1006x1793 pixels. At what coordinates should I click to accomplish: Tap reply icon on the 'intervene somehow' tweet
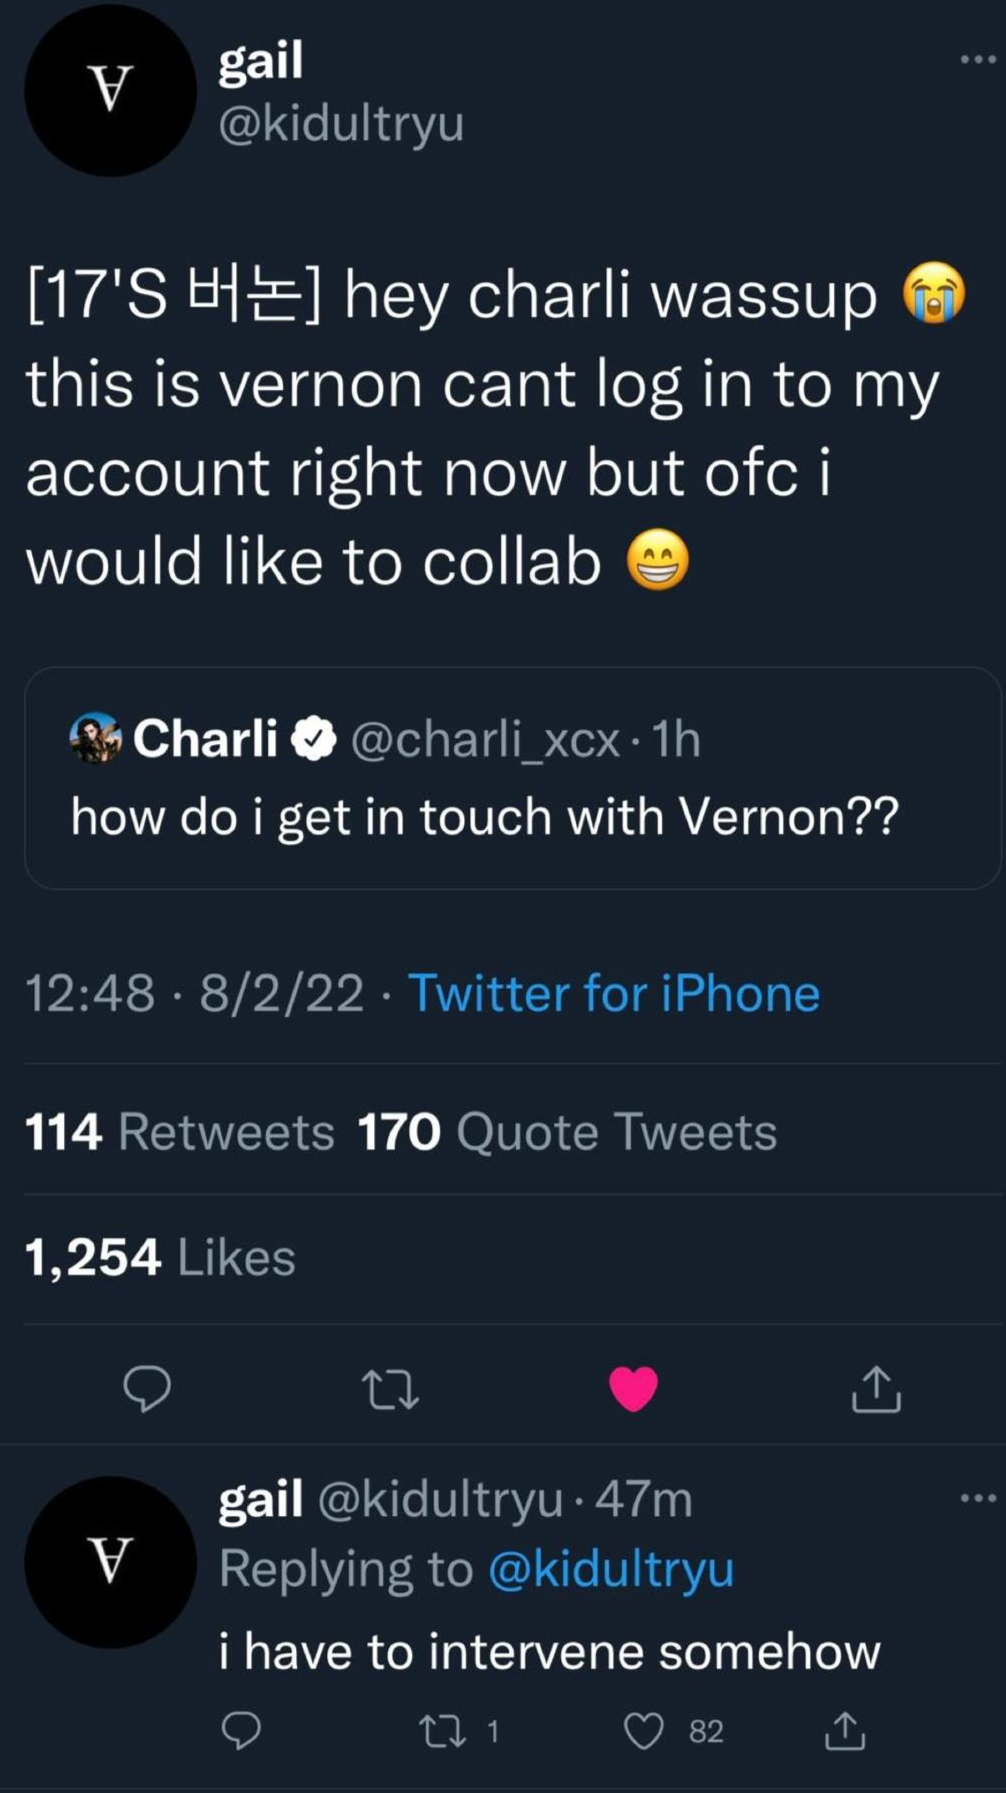(x=241, y=1731)
